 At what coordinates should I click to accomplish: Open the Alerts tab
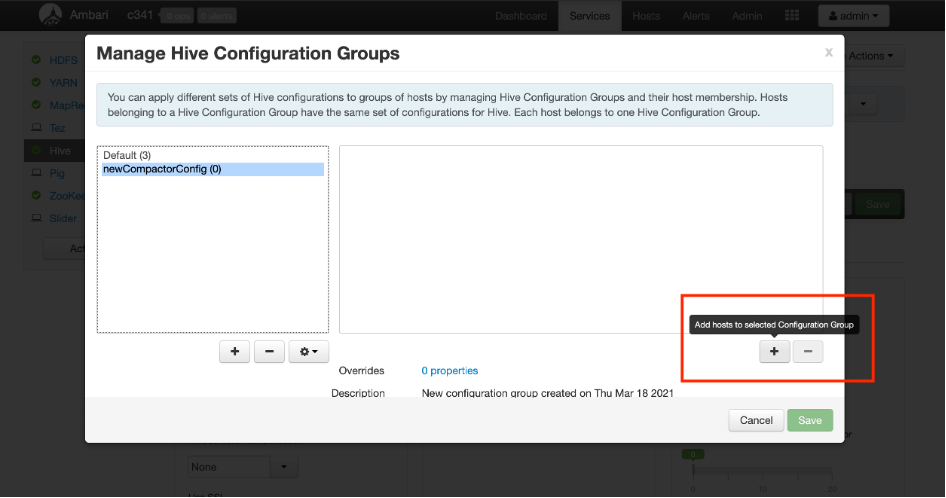tap(695, 16)
